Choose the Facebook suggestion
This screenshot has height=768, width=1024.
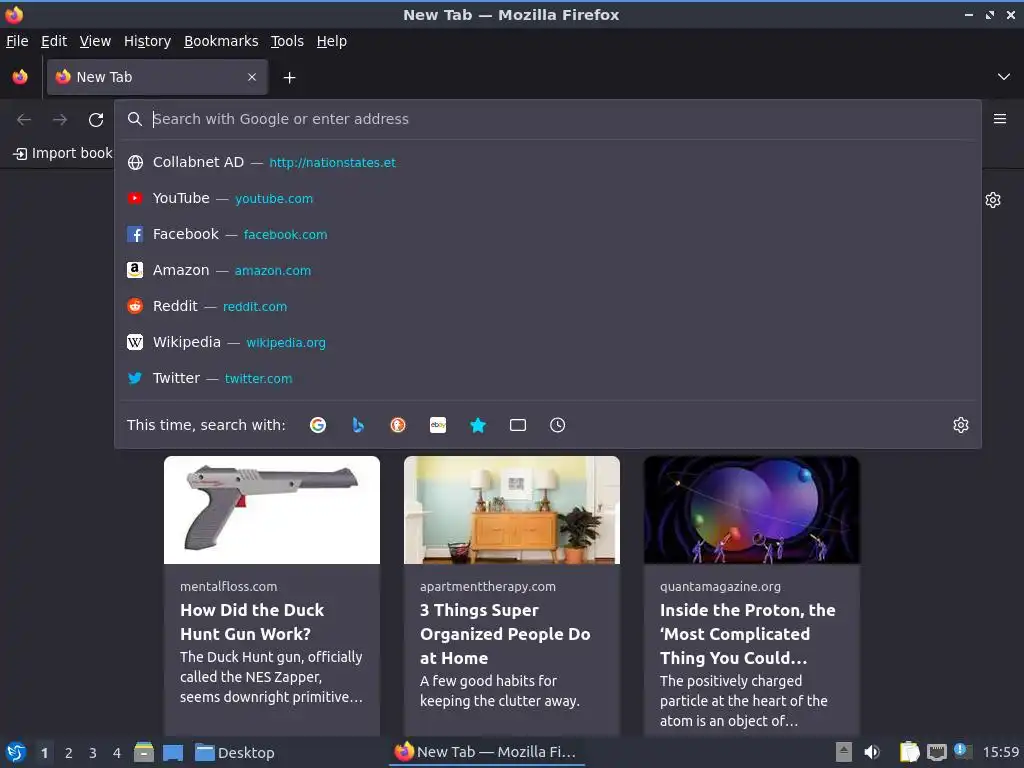(x=548, y=234)
